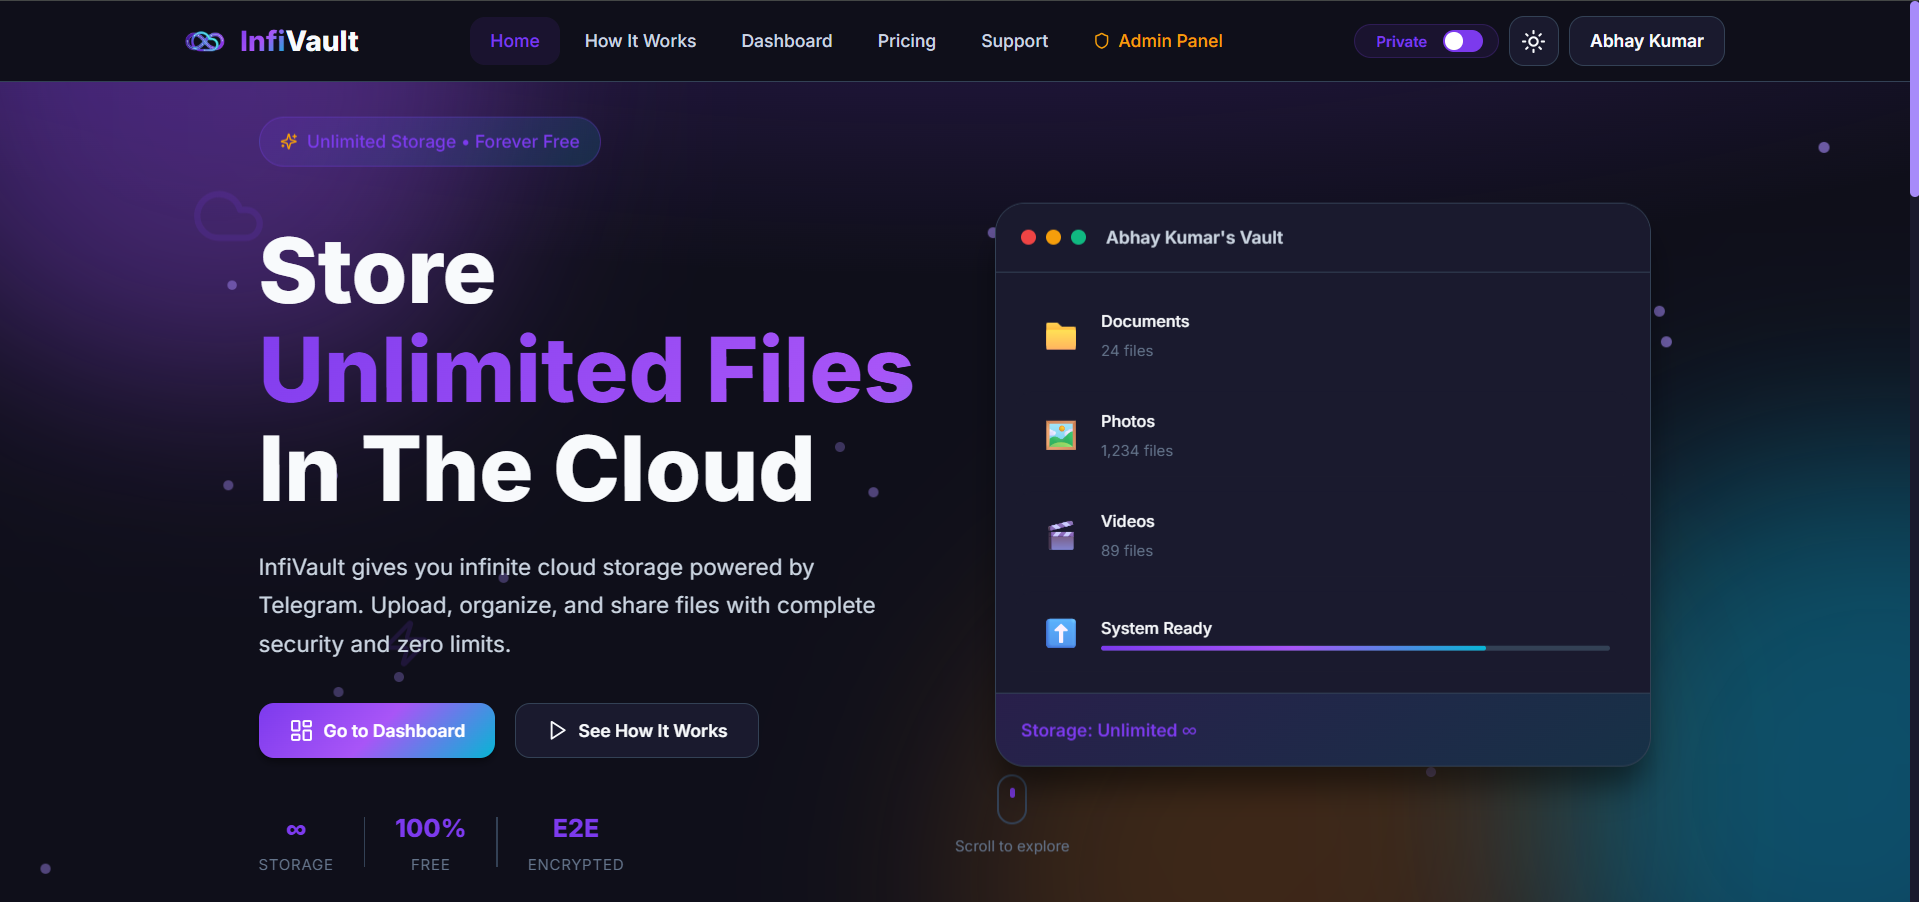Click the "24 files" count text

[1127, 351]
